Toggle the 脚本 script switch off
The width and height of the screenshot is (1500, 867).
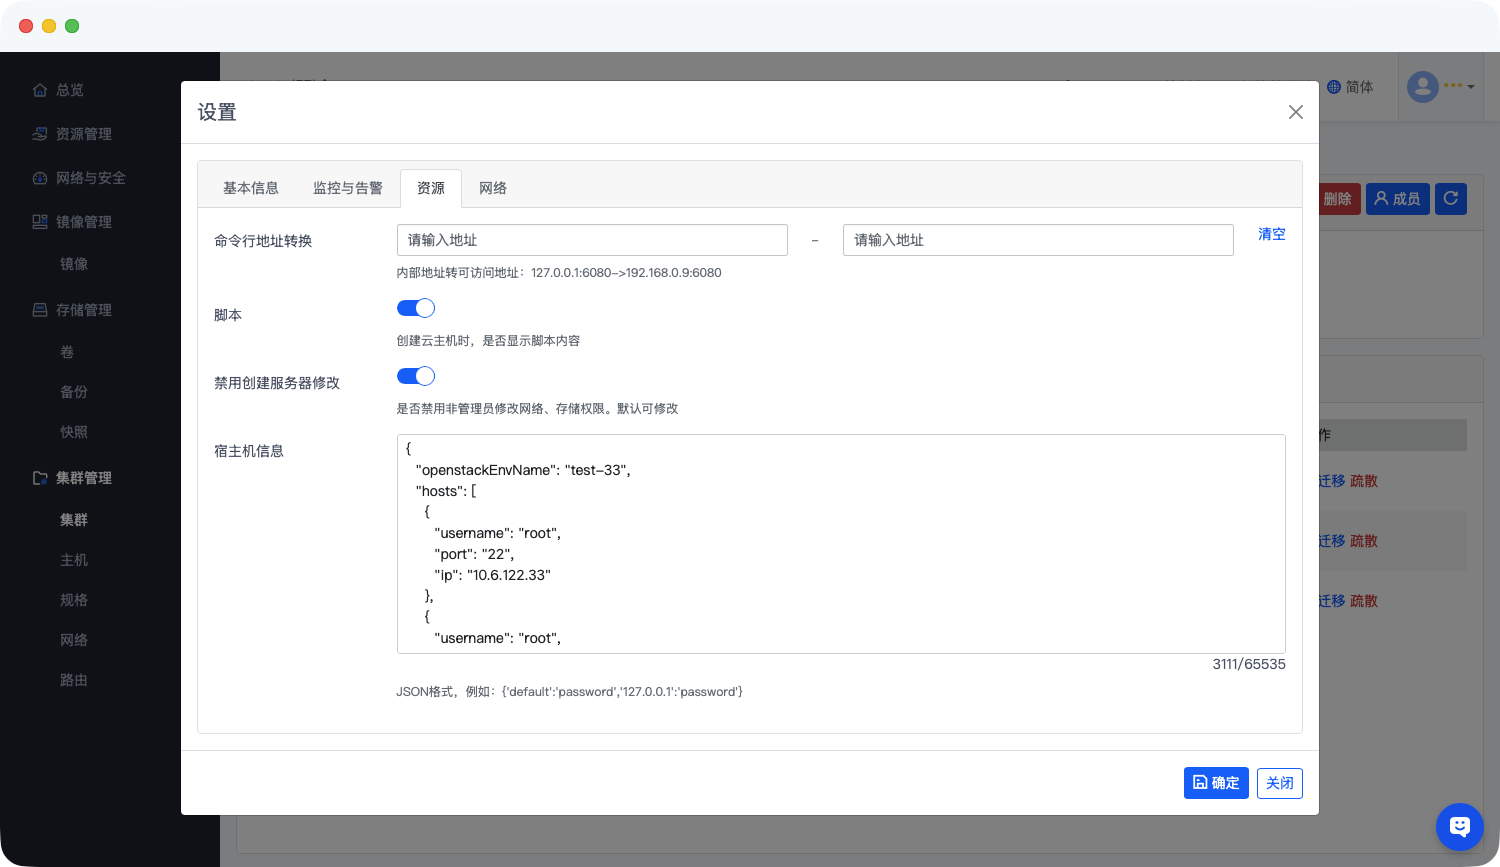click(x=416, y=308)
